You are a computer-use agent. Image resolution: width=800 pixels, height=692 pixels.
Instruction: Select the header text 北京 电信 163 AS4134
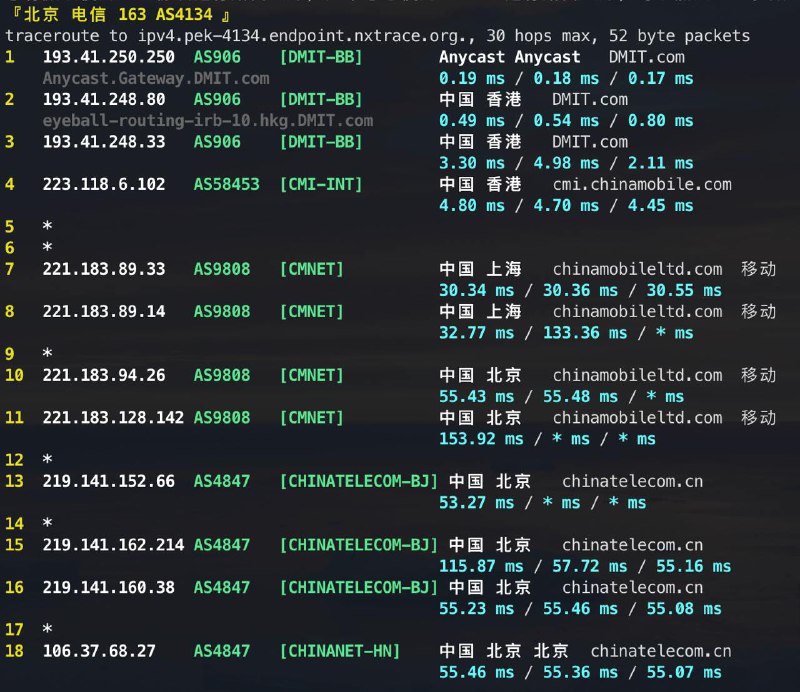pyautogui.click(x=118, y=14)
